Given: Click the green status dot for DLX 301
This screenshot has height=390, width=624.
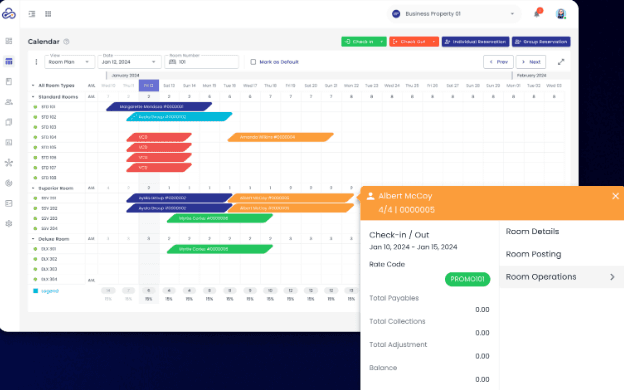Looking at the screenshot, I should [35, 249].
